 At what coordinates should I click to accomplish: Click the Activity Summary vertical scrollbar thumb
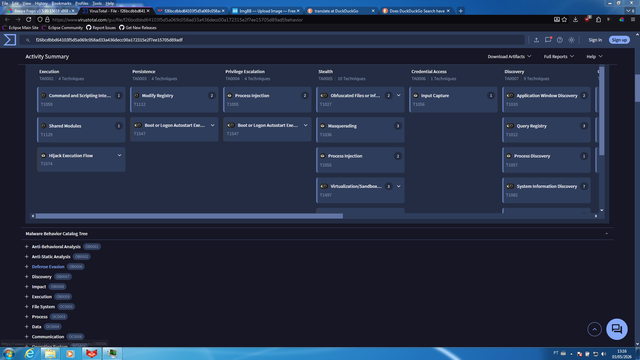602,110
